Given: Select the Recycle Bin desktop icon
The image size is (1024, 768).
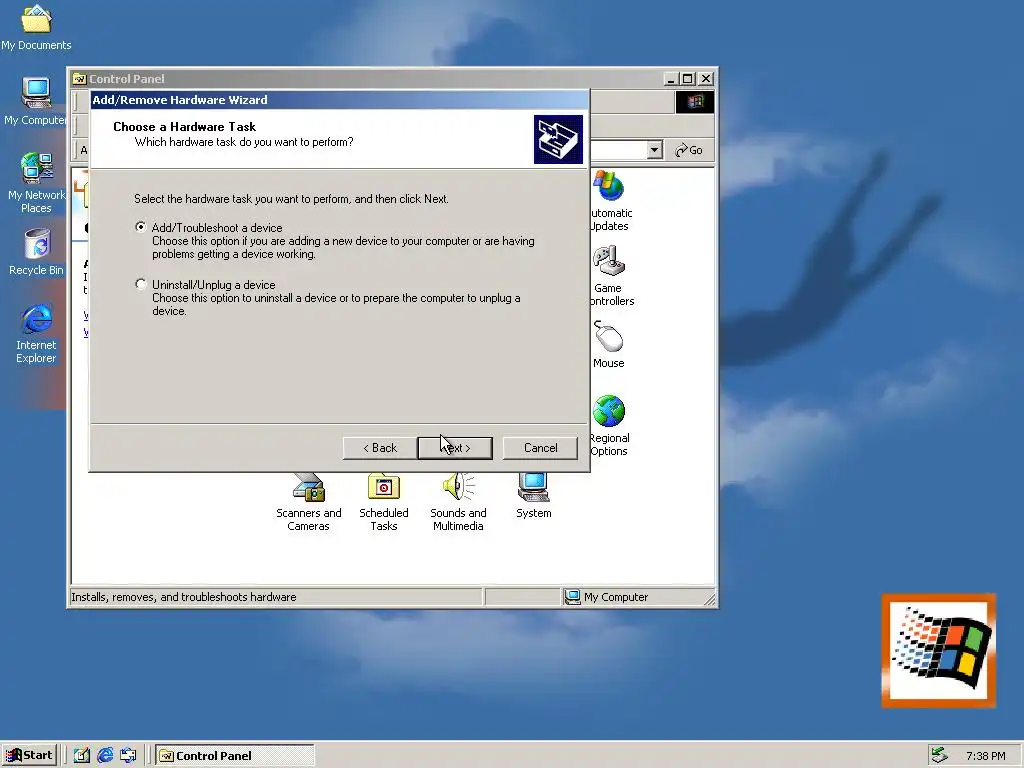Looking at the screenshot, I should tap(36, 252).
